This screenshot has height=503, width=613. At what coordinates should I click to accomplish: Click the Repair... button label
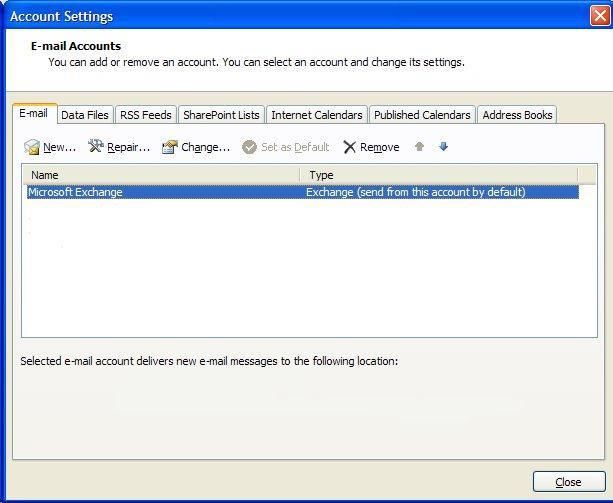129,147
